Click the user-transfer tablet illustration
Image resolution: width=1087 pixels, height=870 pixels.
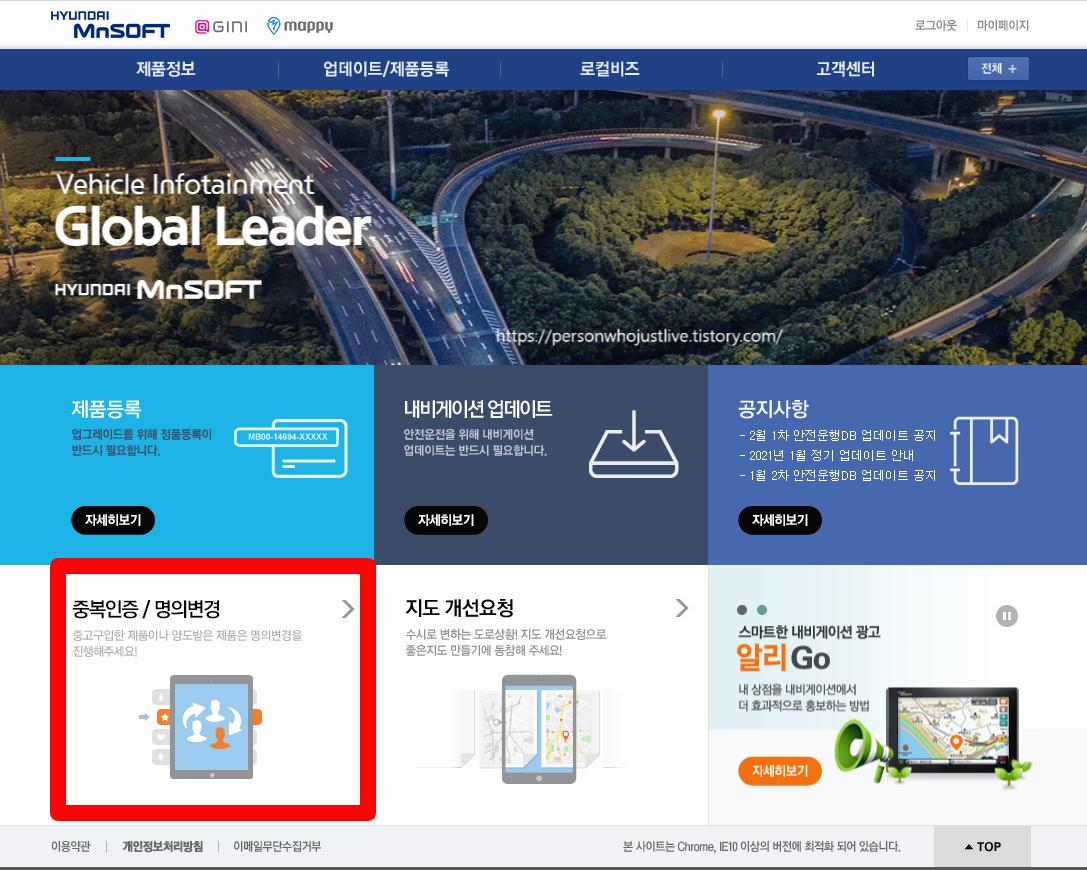coord(201,727)
